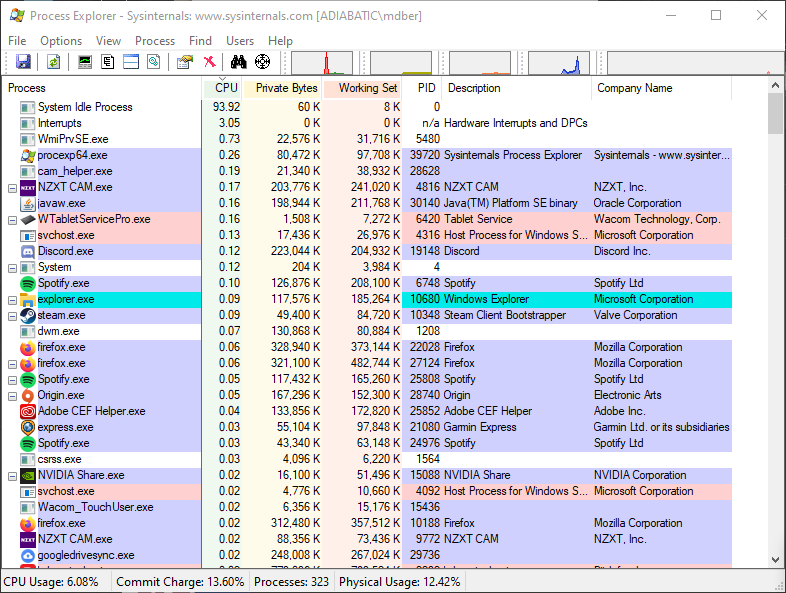Collapse the WTabletServicePro.exe tree node

[13, 221]
